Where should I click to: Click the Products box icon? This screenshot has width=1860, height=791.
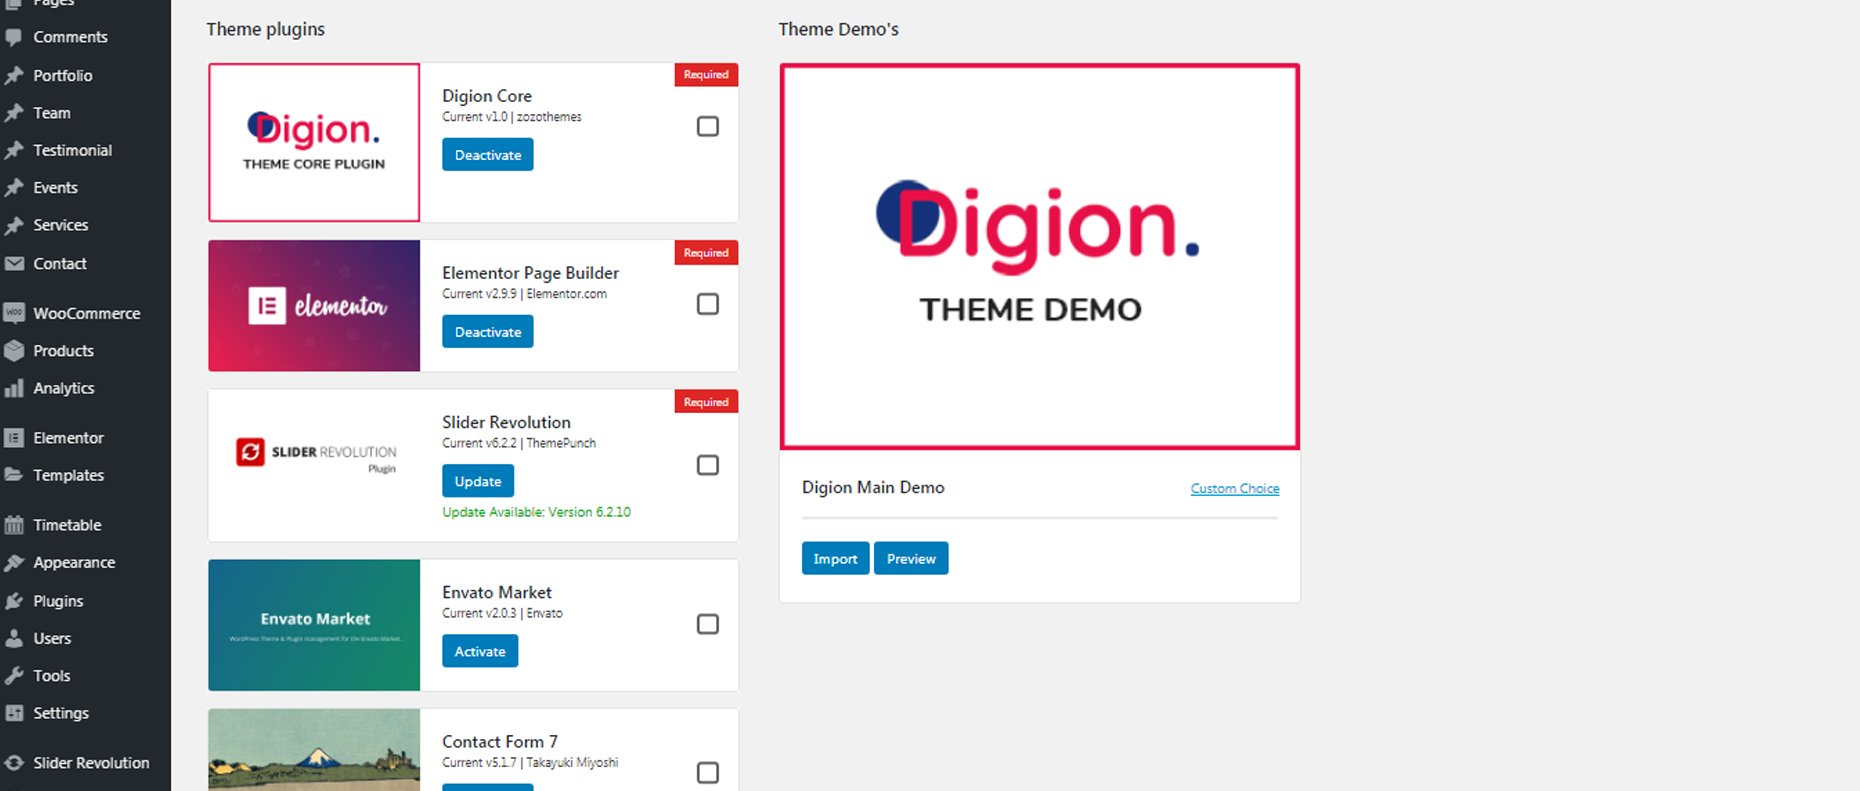(x=14, y=351)
